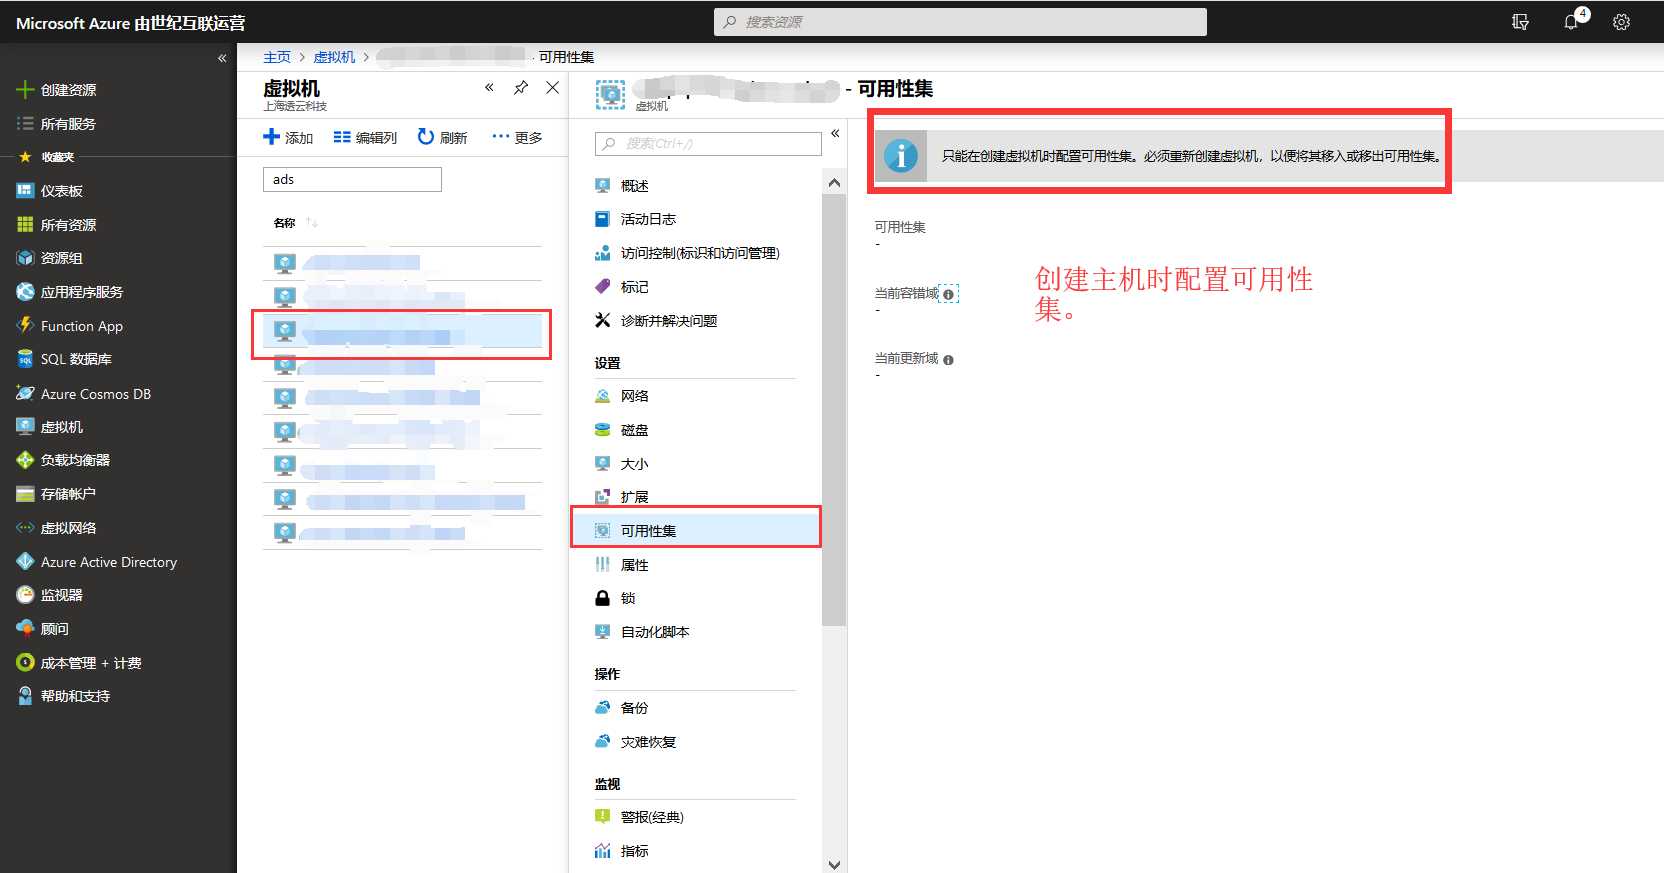Click 虚拟网络 icon

coord(25,528)
